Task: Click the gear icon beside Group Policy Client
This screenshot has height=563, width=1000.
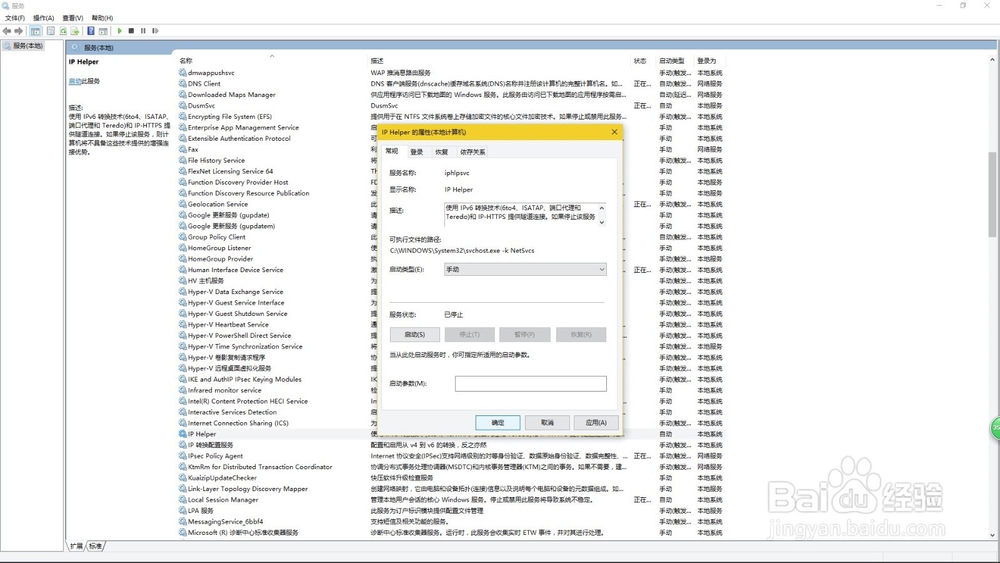Action: [x=182, y=237]
